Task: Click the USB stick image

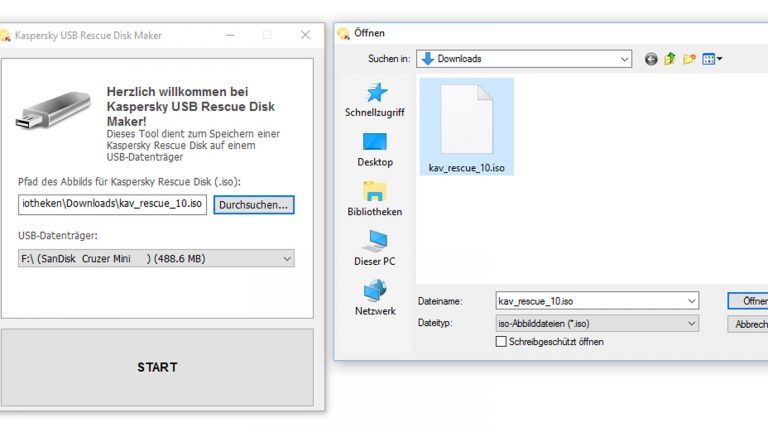Action: click(x=53, y=110)
